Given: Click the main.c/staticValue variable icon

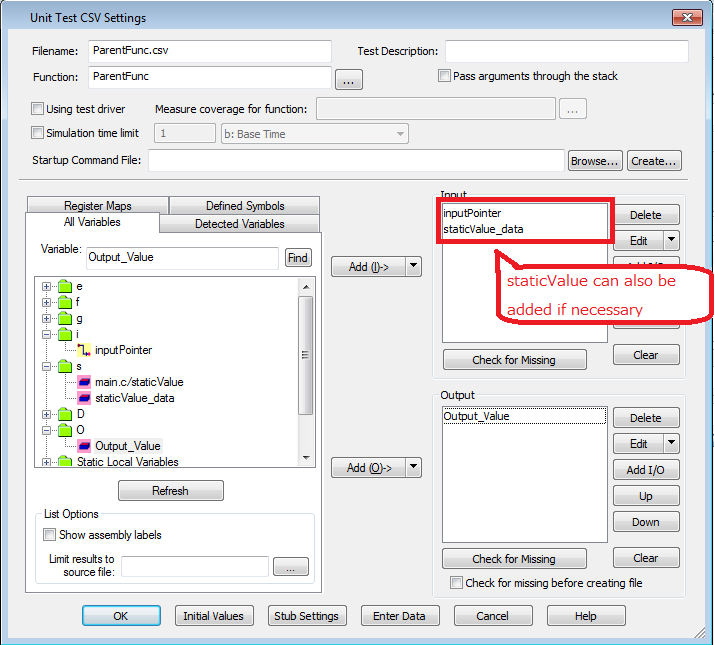Looking at the screenshot, I should [x=85, y=382].
